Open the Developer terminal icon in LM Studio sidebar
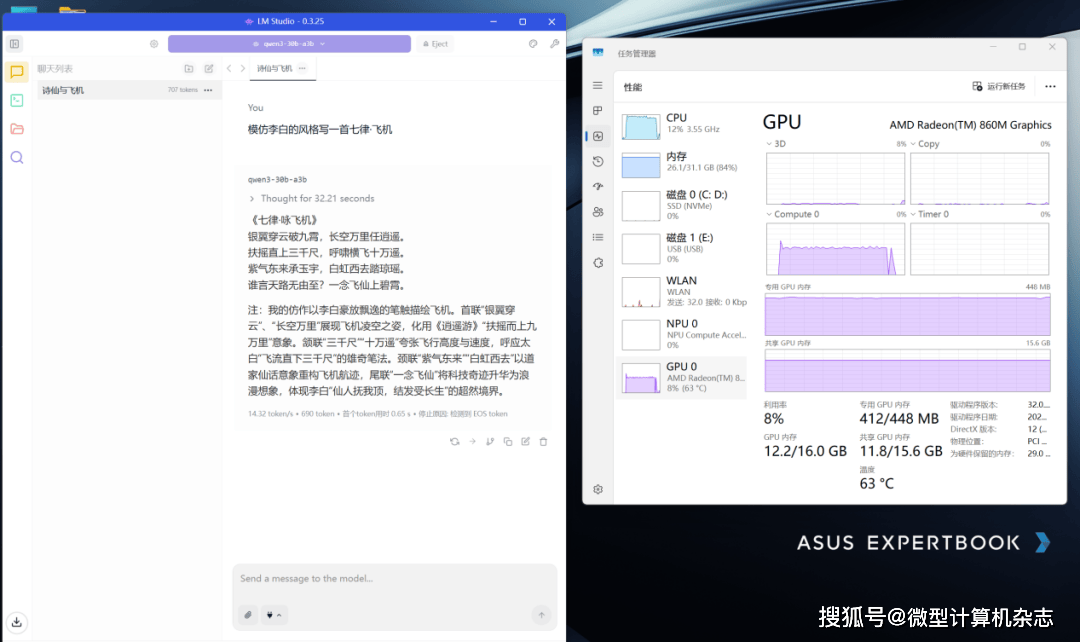1080x642 pixels. (17, 100)
